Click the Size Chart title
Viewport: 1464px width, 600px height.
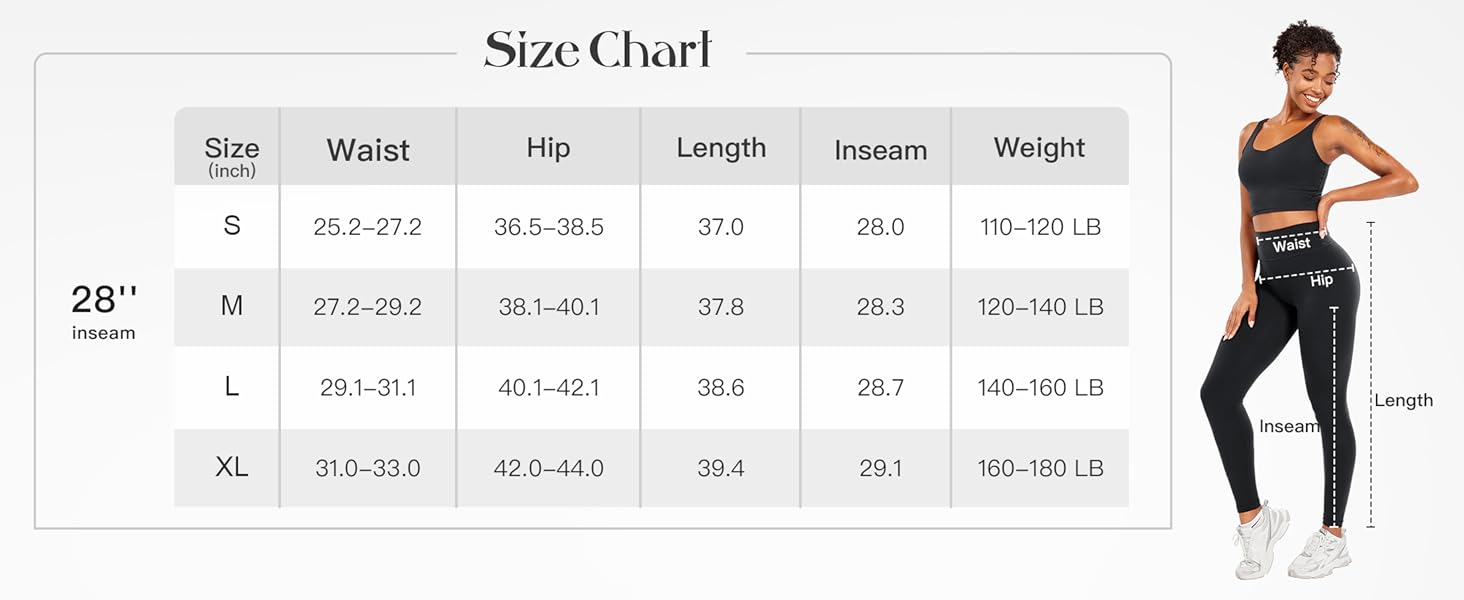598,50
